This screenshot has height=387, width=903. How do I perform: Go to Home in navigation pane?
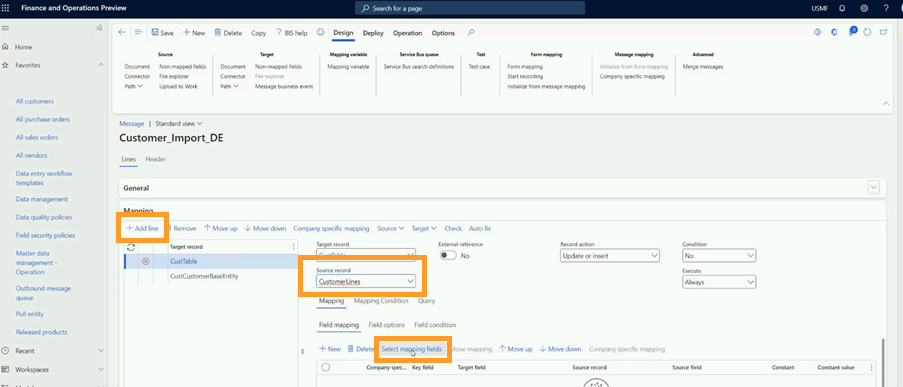24,47
